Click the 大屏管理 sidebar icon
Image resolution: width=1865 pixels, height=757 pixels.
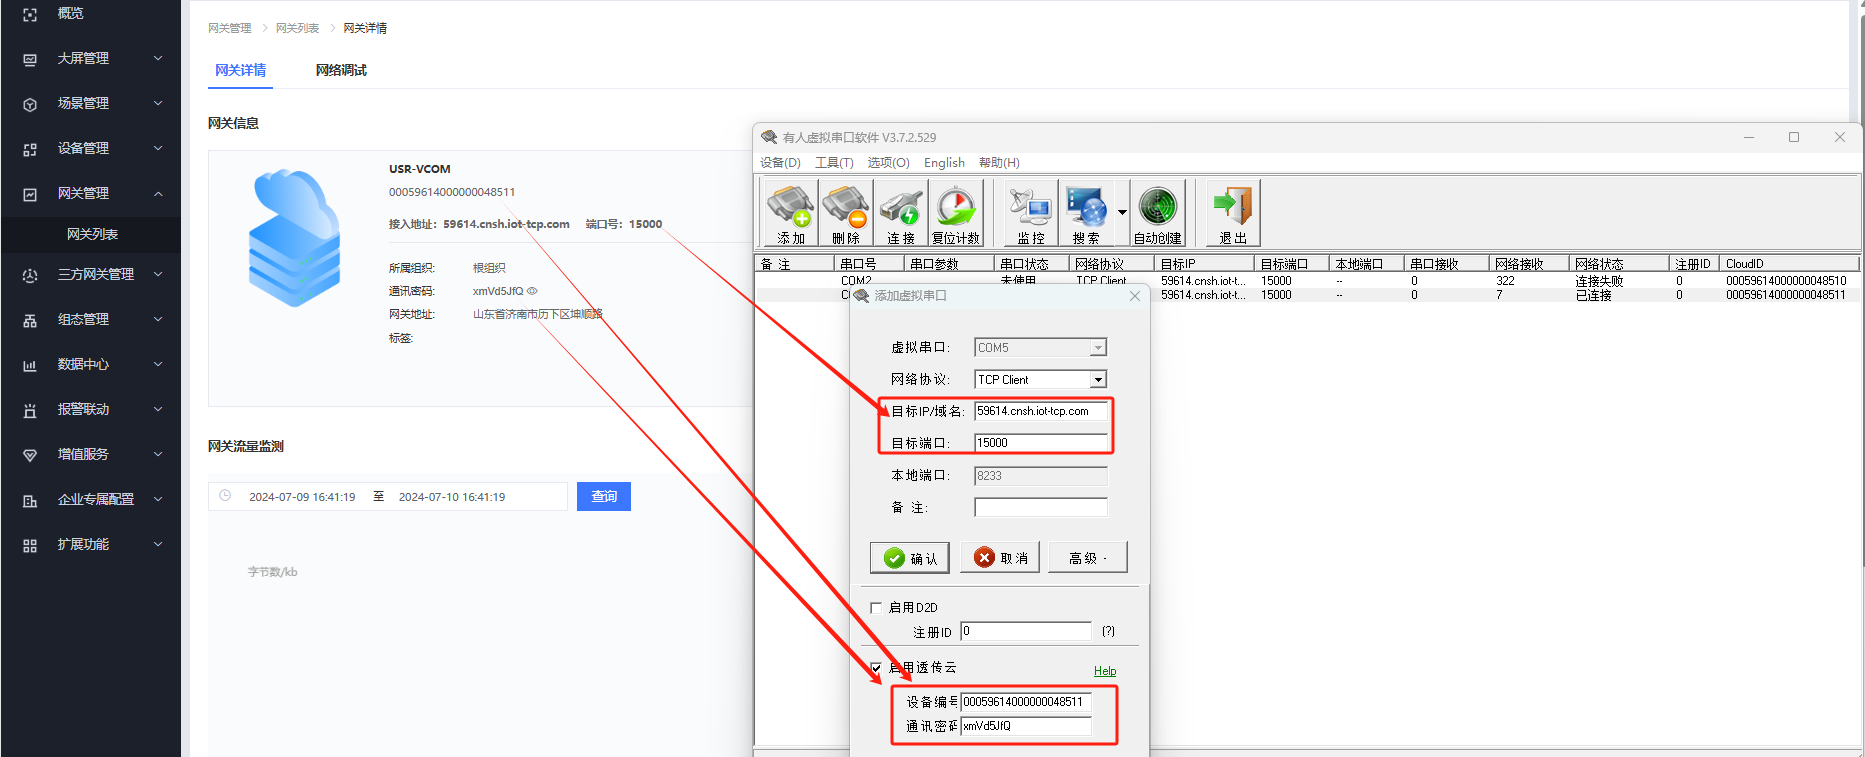coord(30,59)
